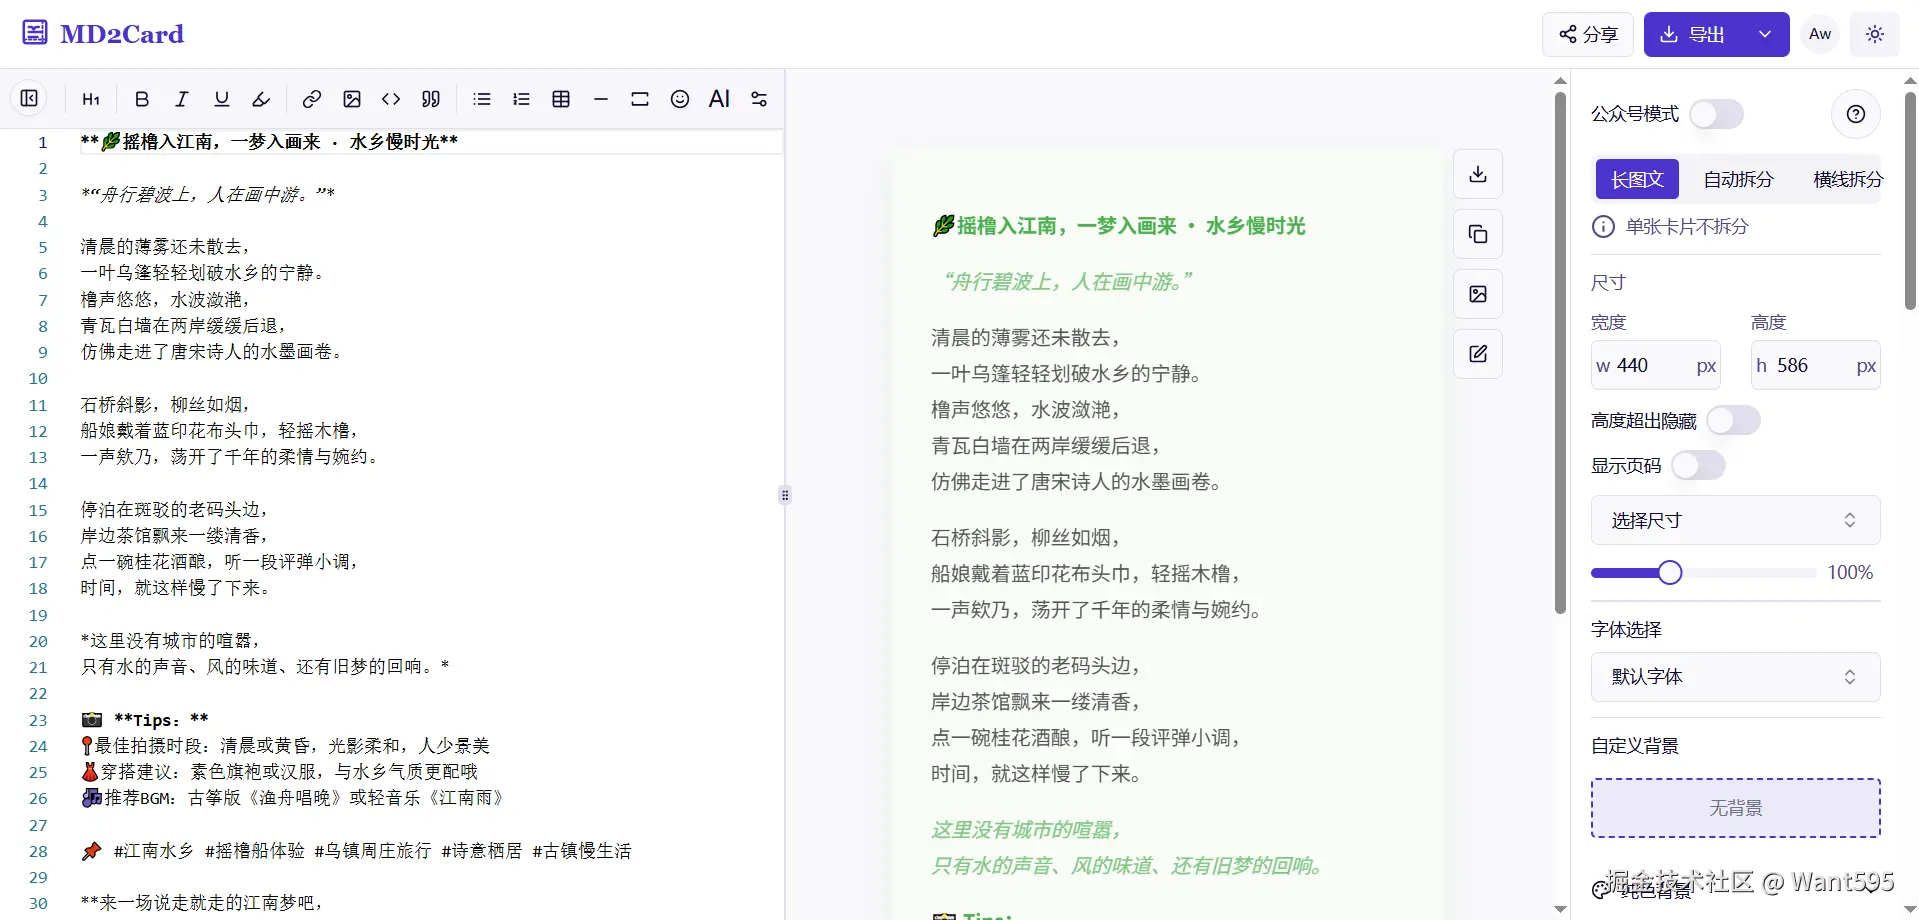Click the '自定义背景' label
The image size is (1919, 920).
[x=1635, y=746]
